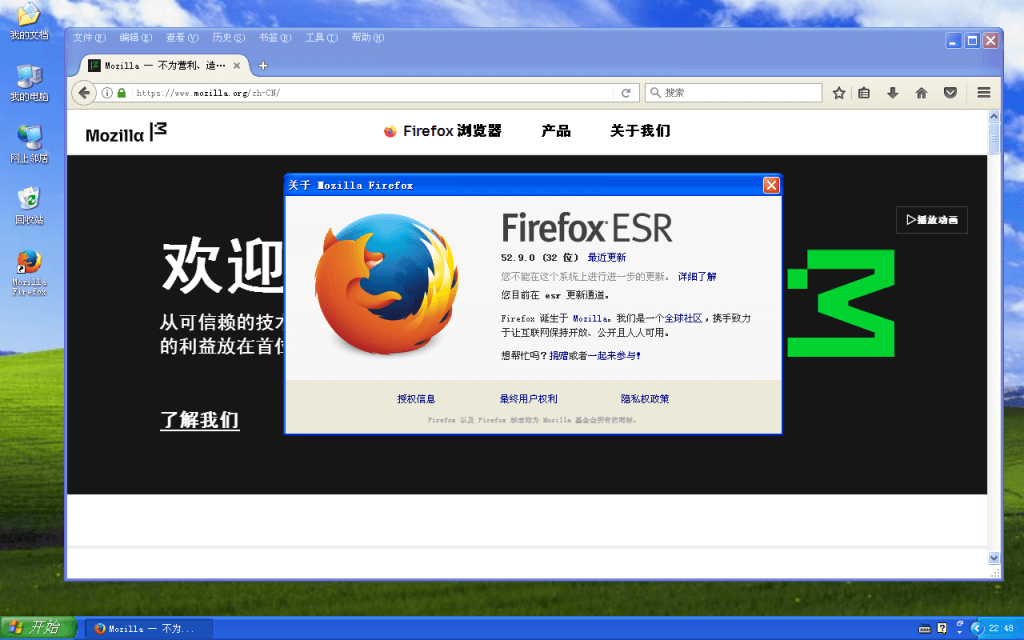Open the 编辑 menu
The image size is (1024, 640).
tap(135, 38)
